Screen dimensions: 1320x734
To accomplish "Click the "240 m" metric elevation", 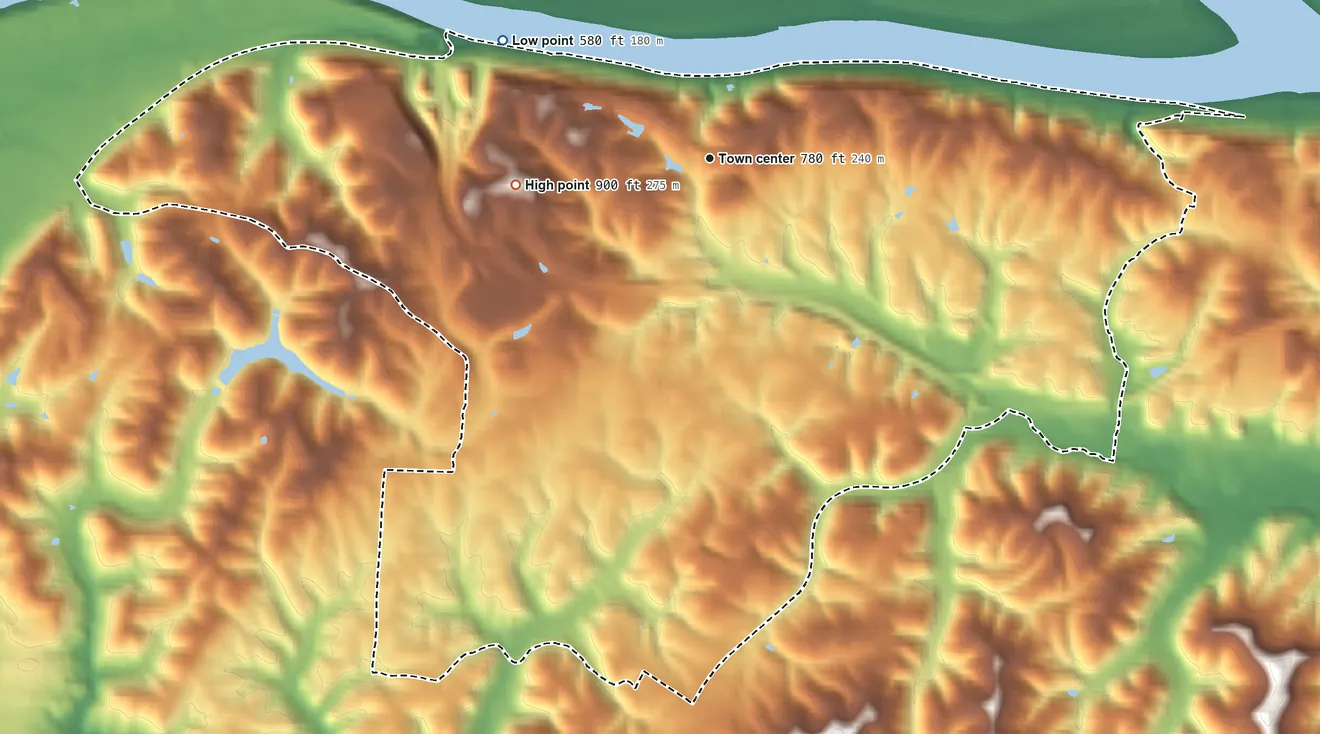I will (x=867, y=159).
